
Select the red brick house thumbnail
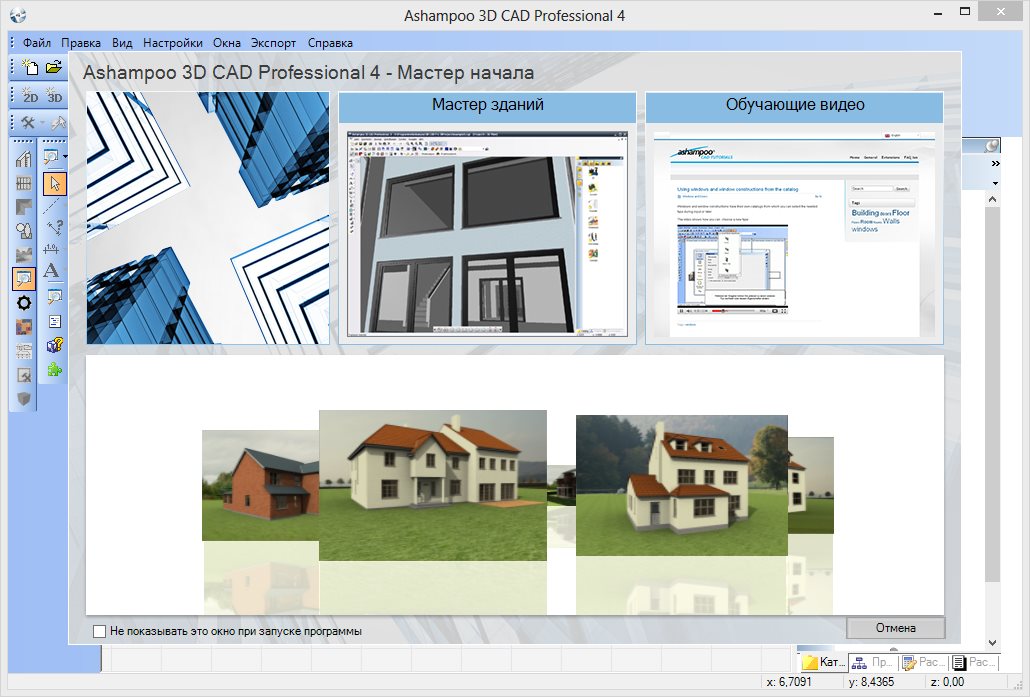pyautogui.click(x=260, y=485)
